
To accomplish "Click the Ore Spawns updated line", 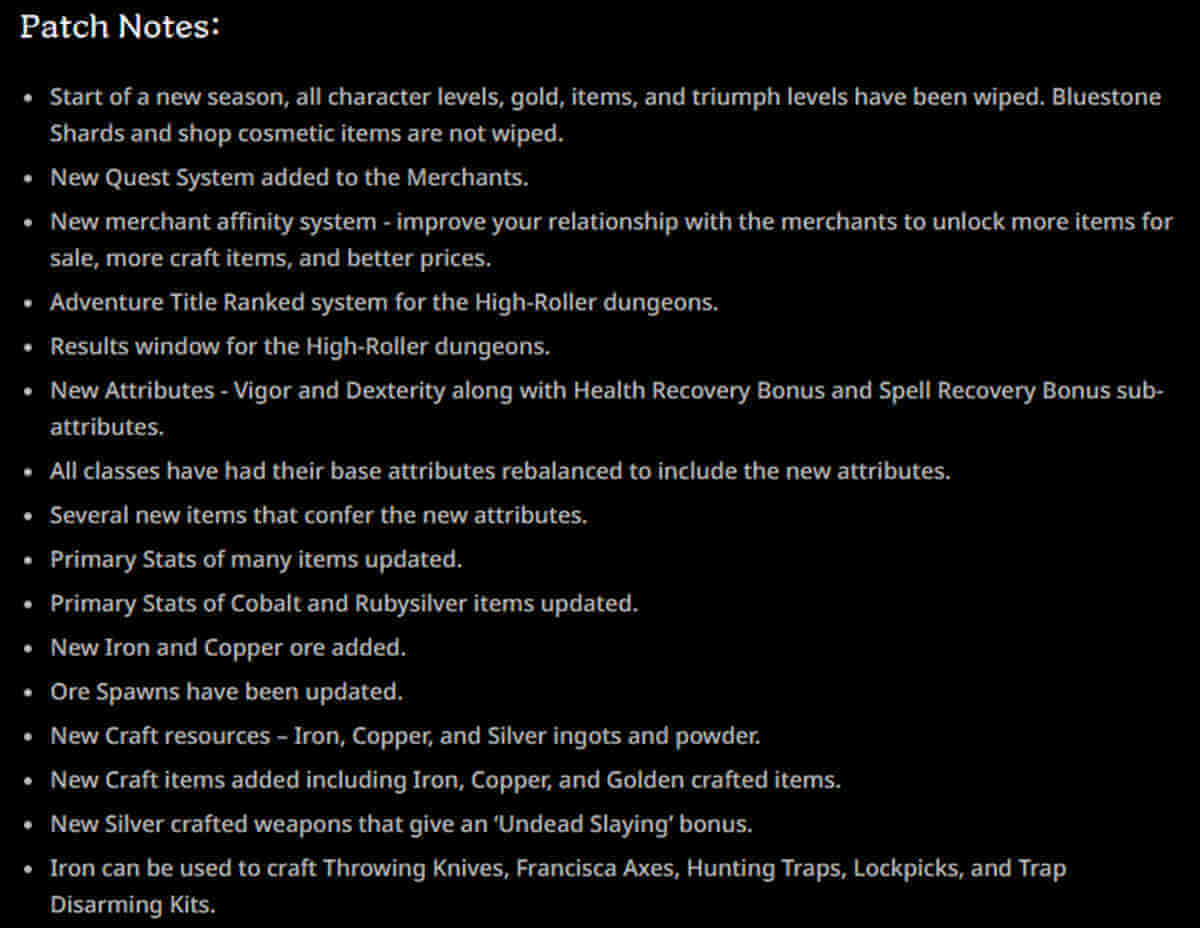I will coord(226,691).
